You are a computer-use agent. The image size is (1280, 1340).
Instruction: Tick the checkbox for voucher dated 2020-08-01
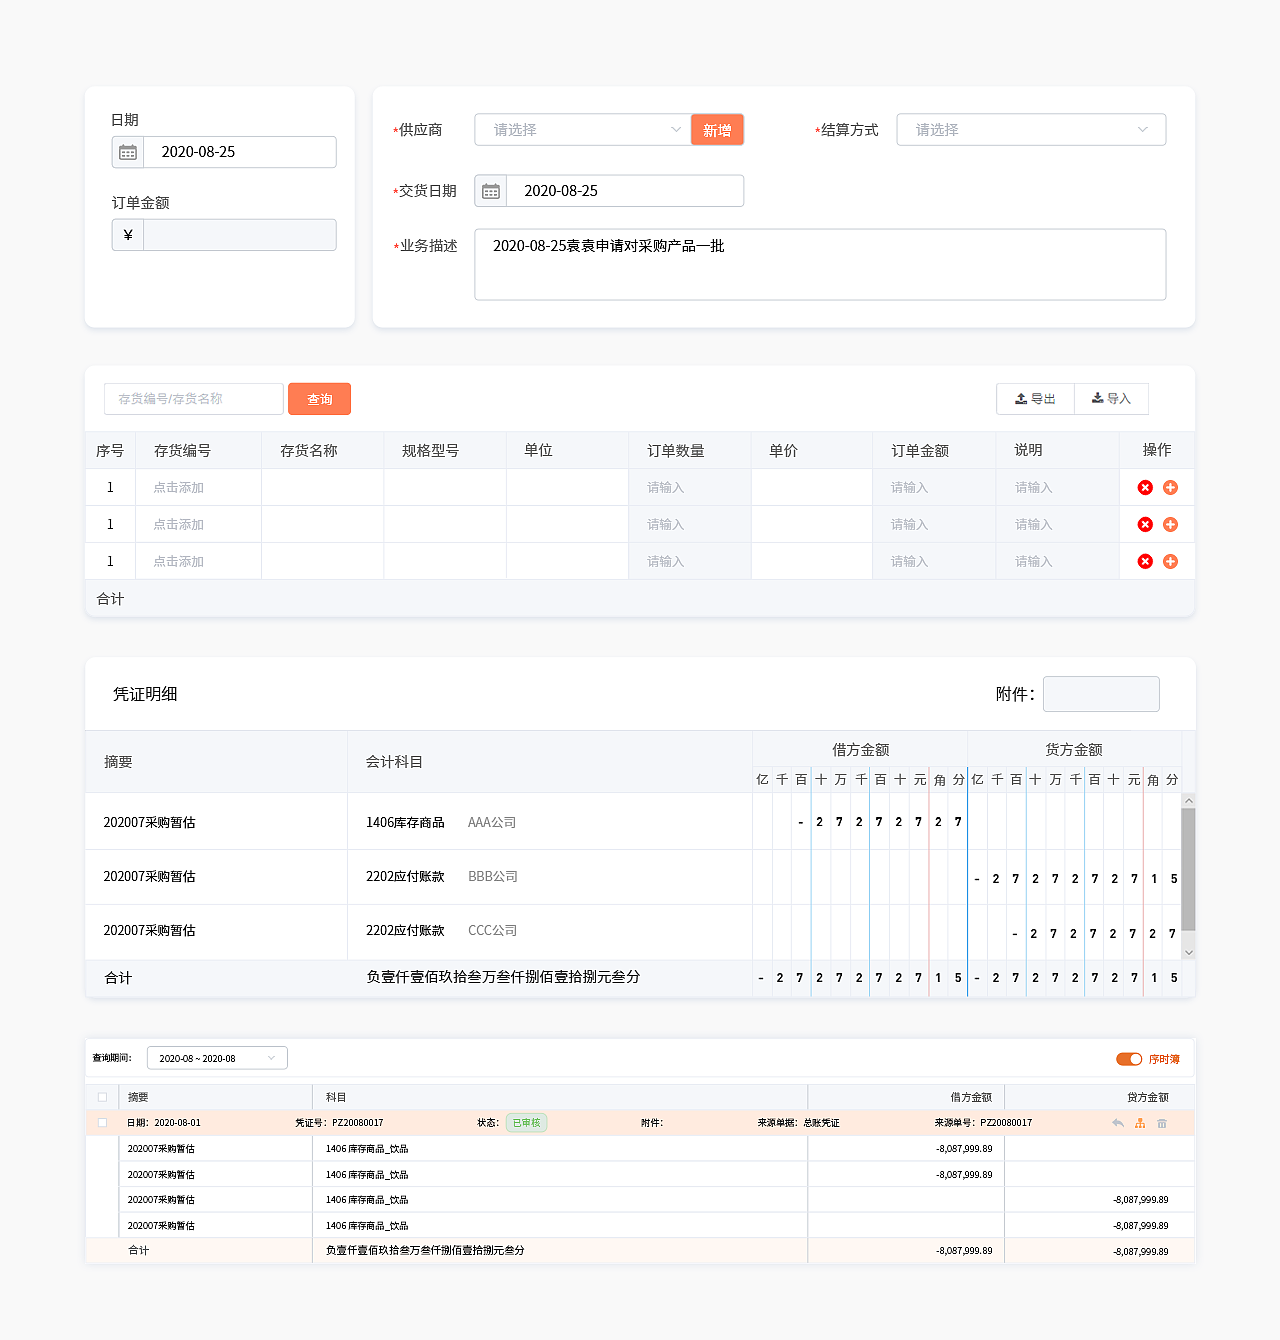102,1123
